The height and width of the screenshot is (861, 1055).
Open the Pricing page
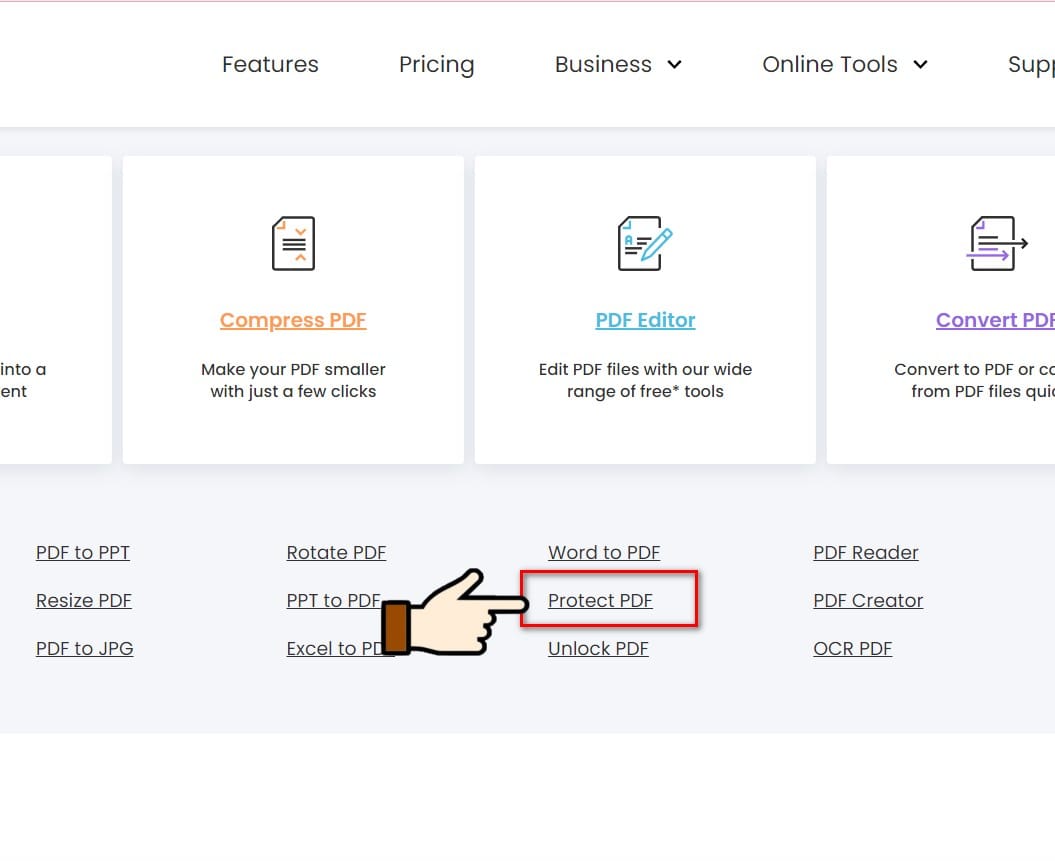point(437,65)
